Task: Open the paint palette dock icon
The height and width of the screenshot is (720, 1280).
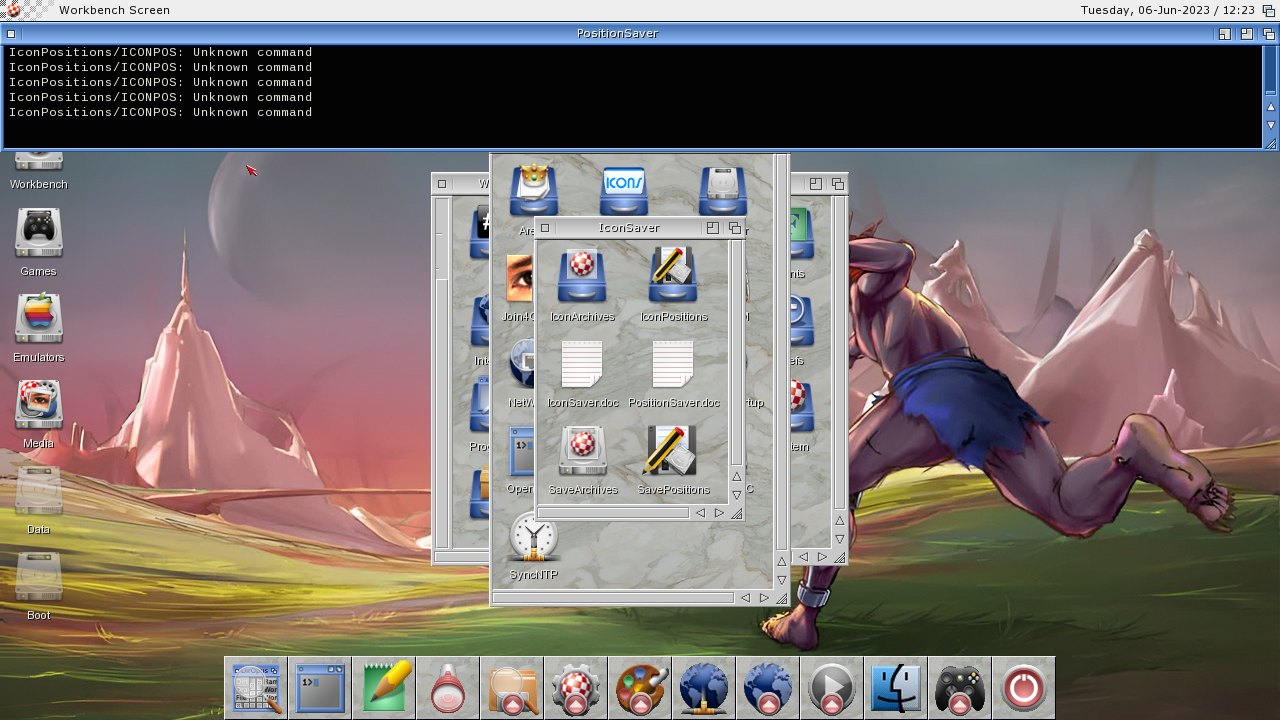Action: (x=640, y=688)
